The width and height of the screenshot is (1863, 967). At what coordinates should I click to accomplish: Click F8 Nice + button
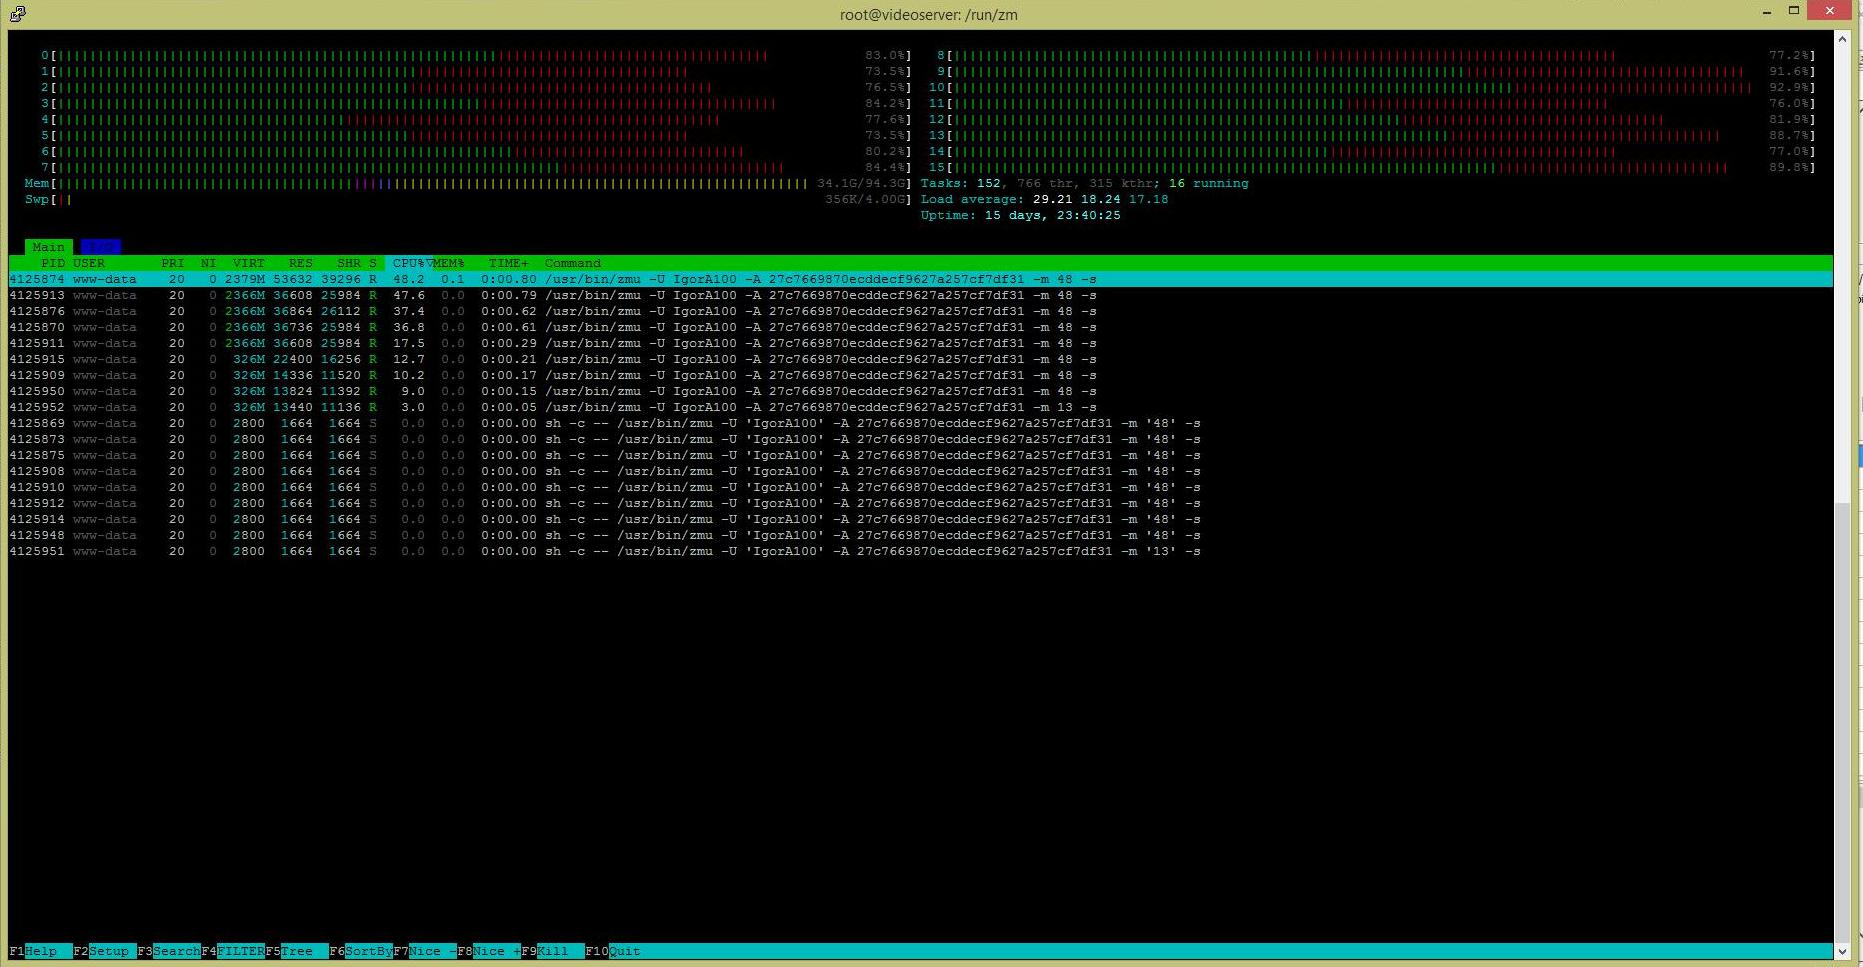488,951
